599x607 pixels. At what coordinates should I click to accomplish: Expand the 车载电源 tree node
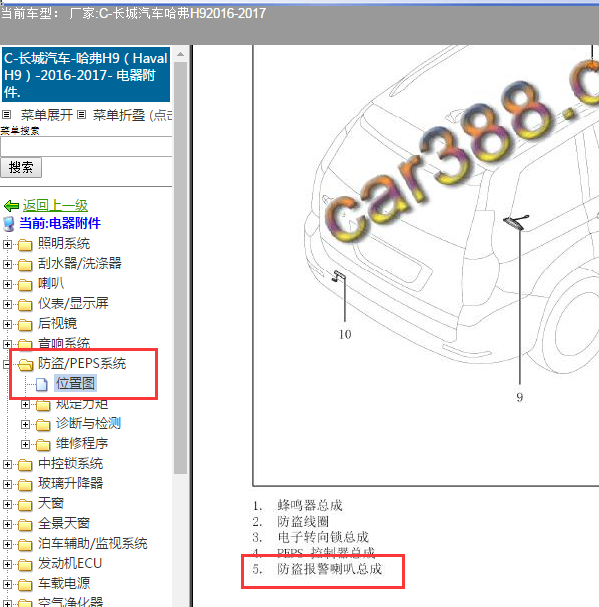pyautogui.click(x=7, y=585)
